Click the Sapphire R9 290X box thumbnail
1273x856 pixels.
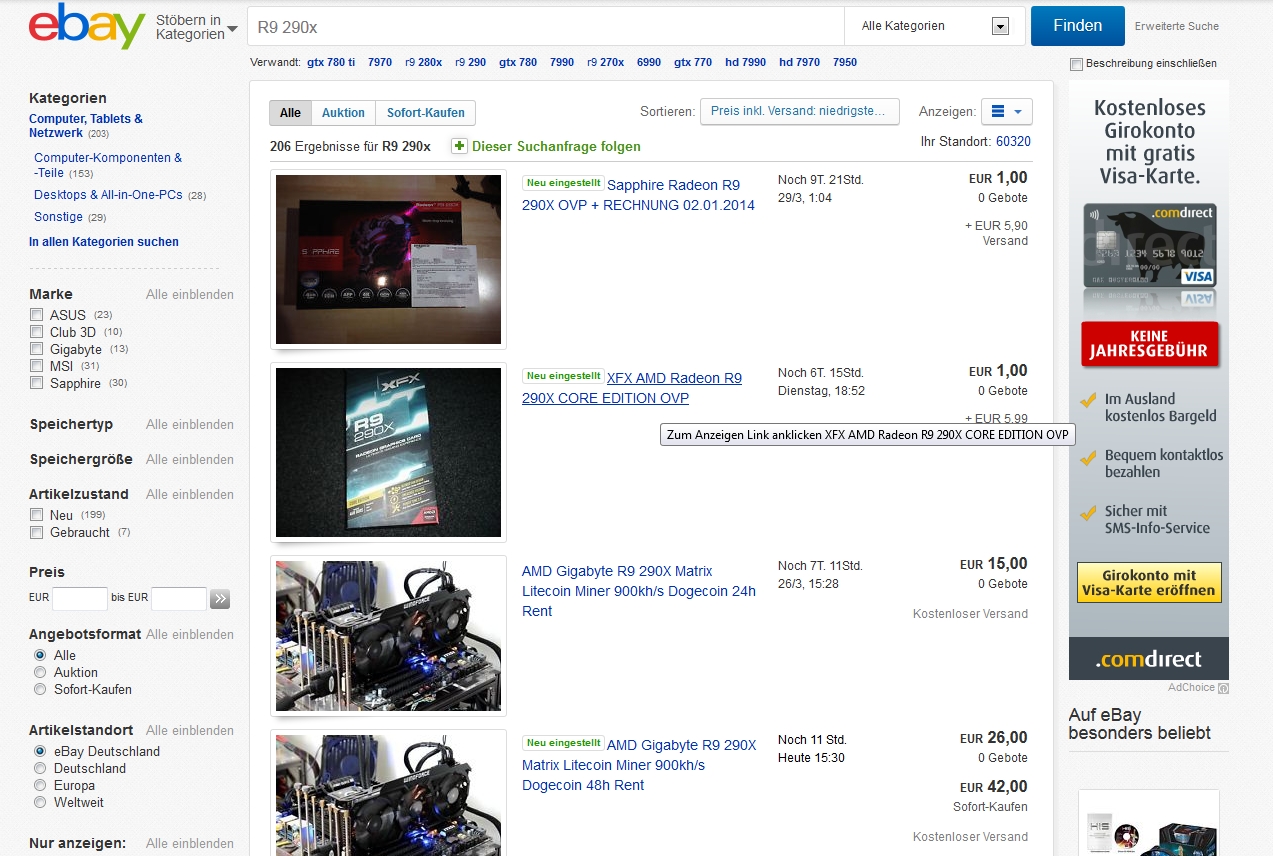(388, 260)
